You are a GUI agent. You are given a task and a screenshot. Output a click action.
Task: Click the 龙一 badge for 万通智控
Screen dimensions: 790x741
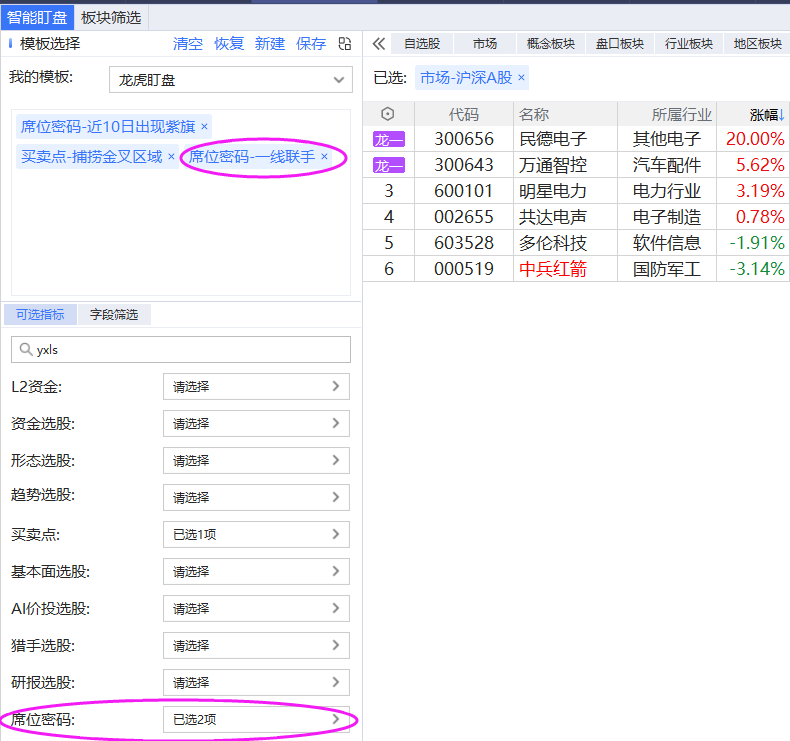[x=388, y=165]
